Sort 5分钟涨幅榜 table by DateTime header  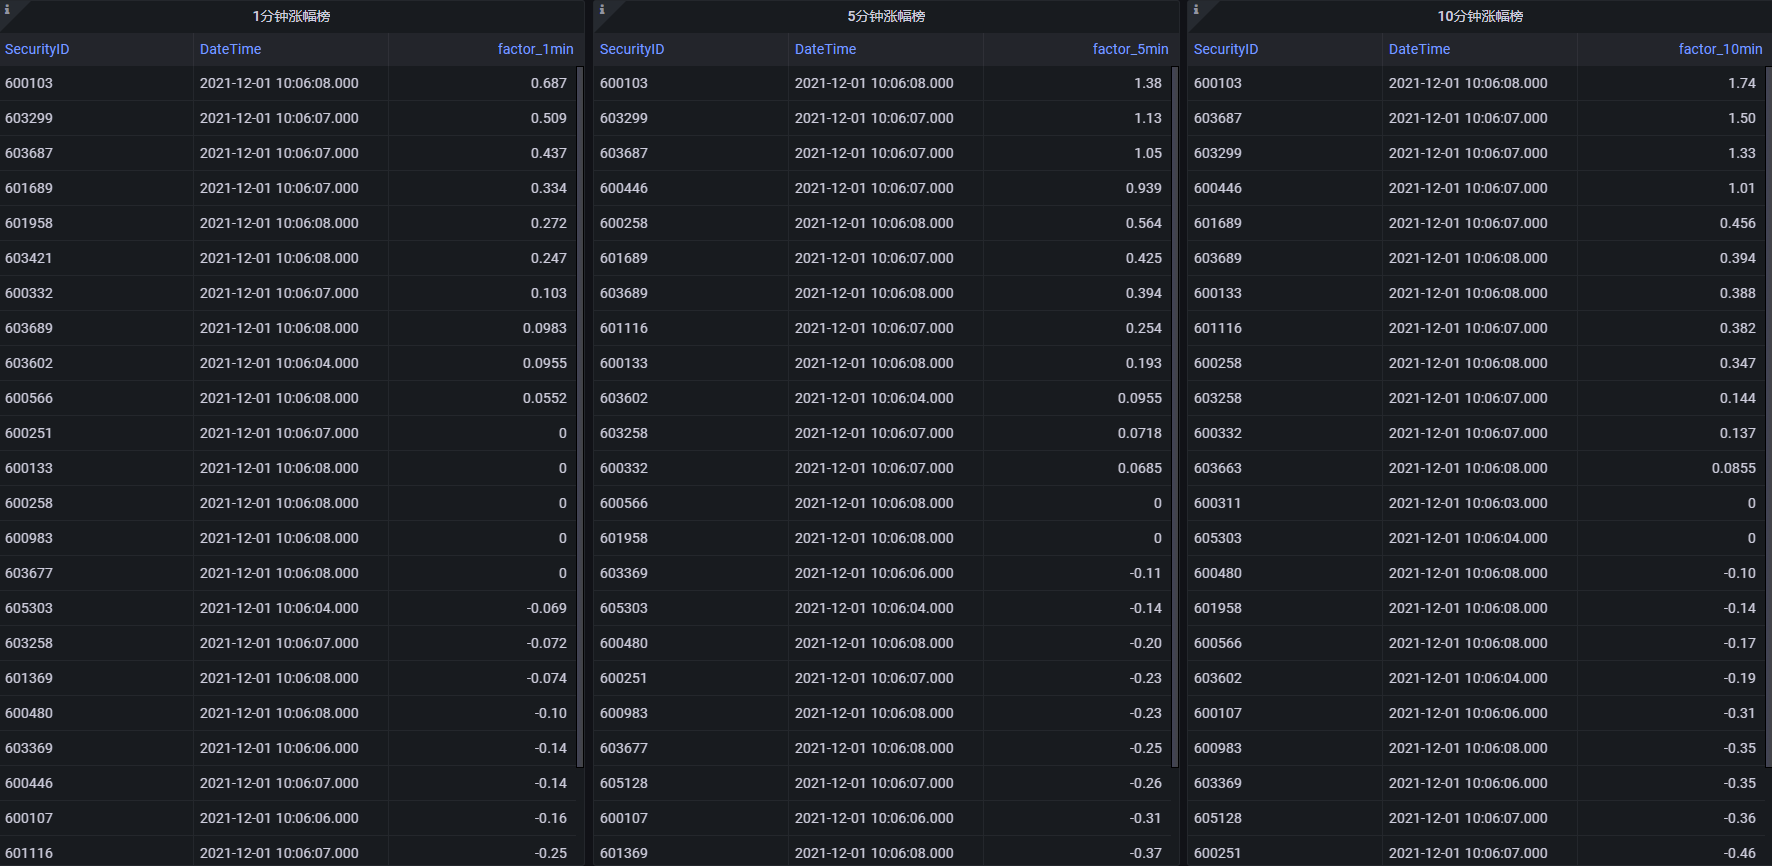[825, 49]
